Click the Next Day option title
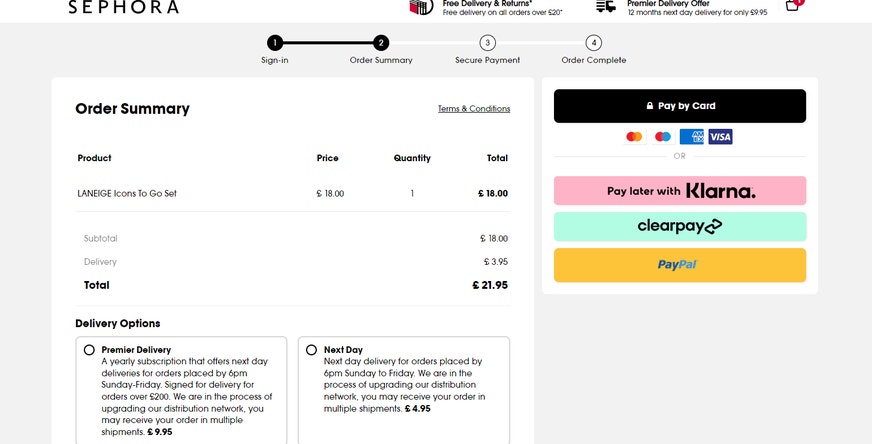Viewport: 872px width, 444px height. click(x=343, y=350)
